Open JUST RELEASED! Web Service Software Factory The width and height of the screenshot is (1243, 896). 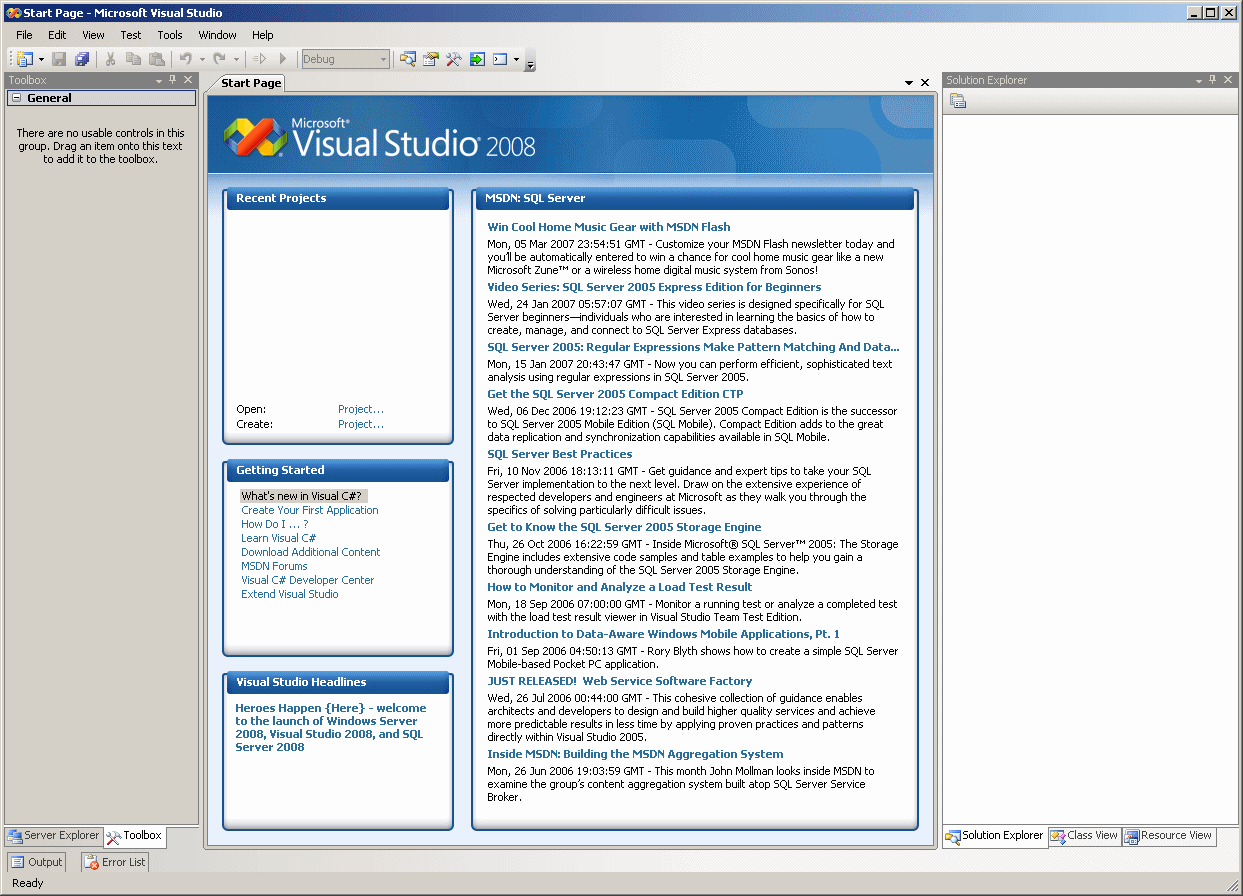coord(620,681)
